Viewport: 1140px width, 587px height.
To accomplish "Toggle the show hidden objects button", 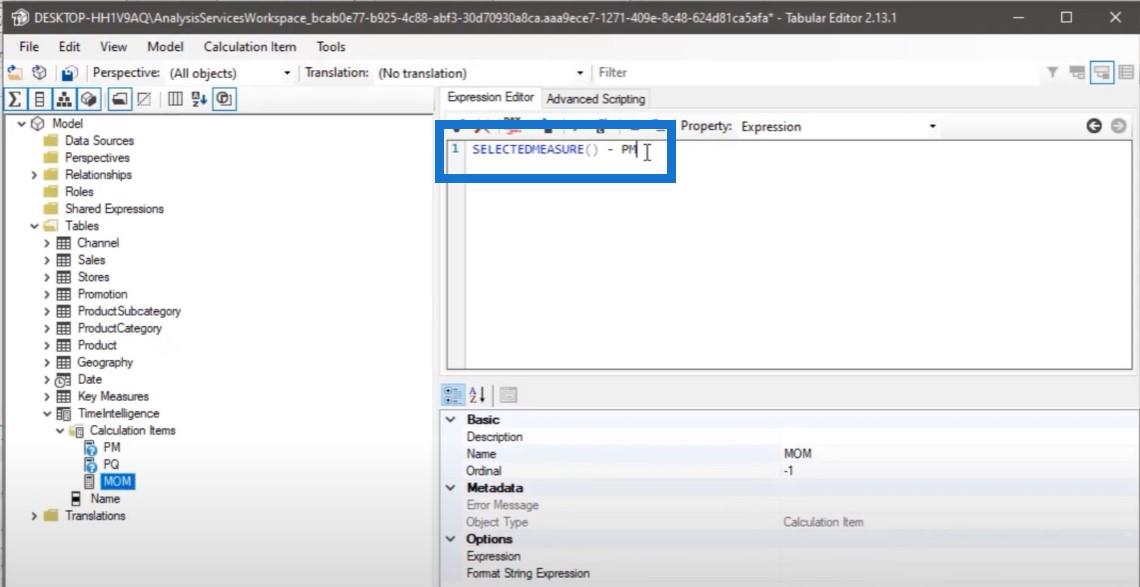I will click(144, 99).
